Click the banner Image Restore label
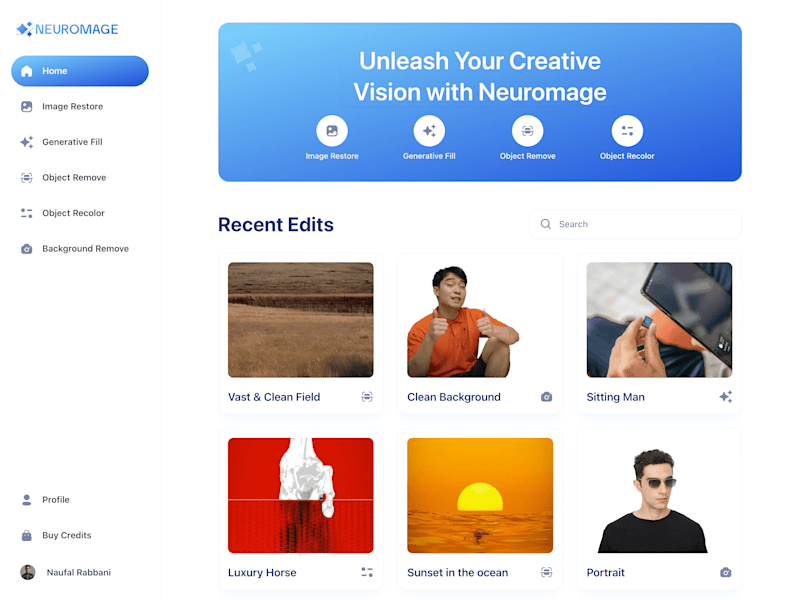 (332, 156)
